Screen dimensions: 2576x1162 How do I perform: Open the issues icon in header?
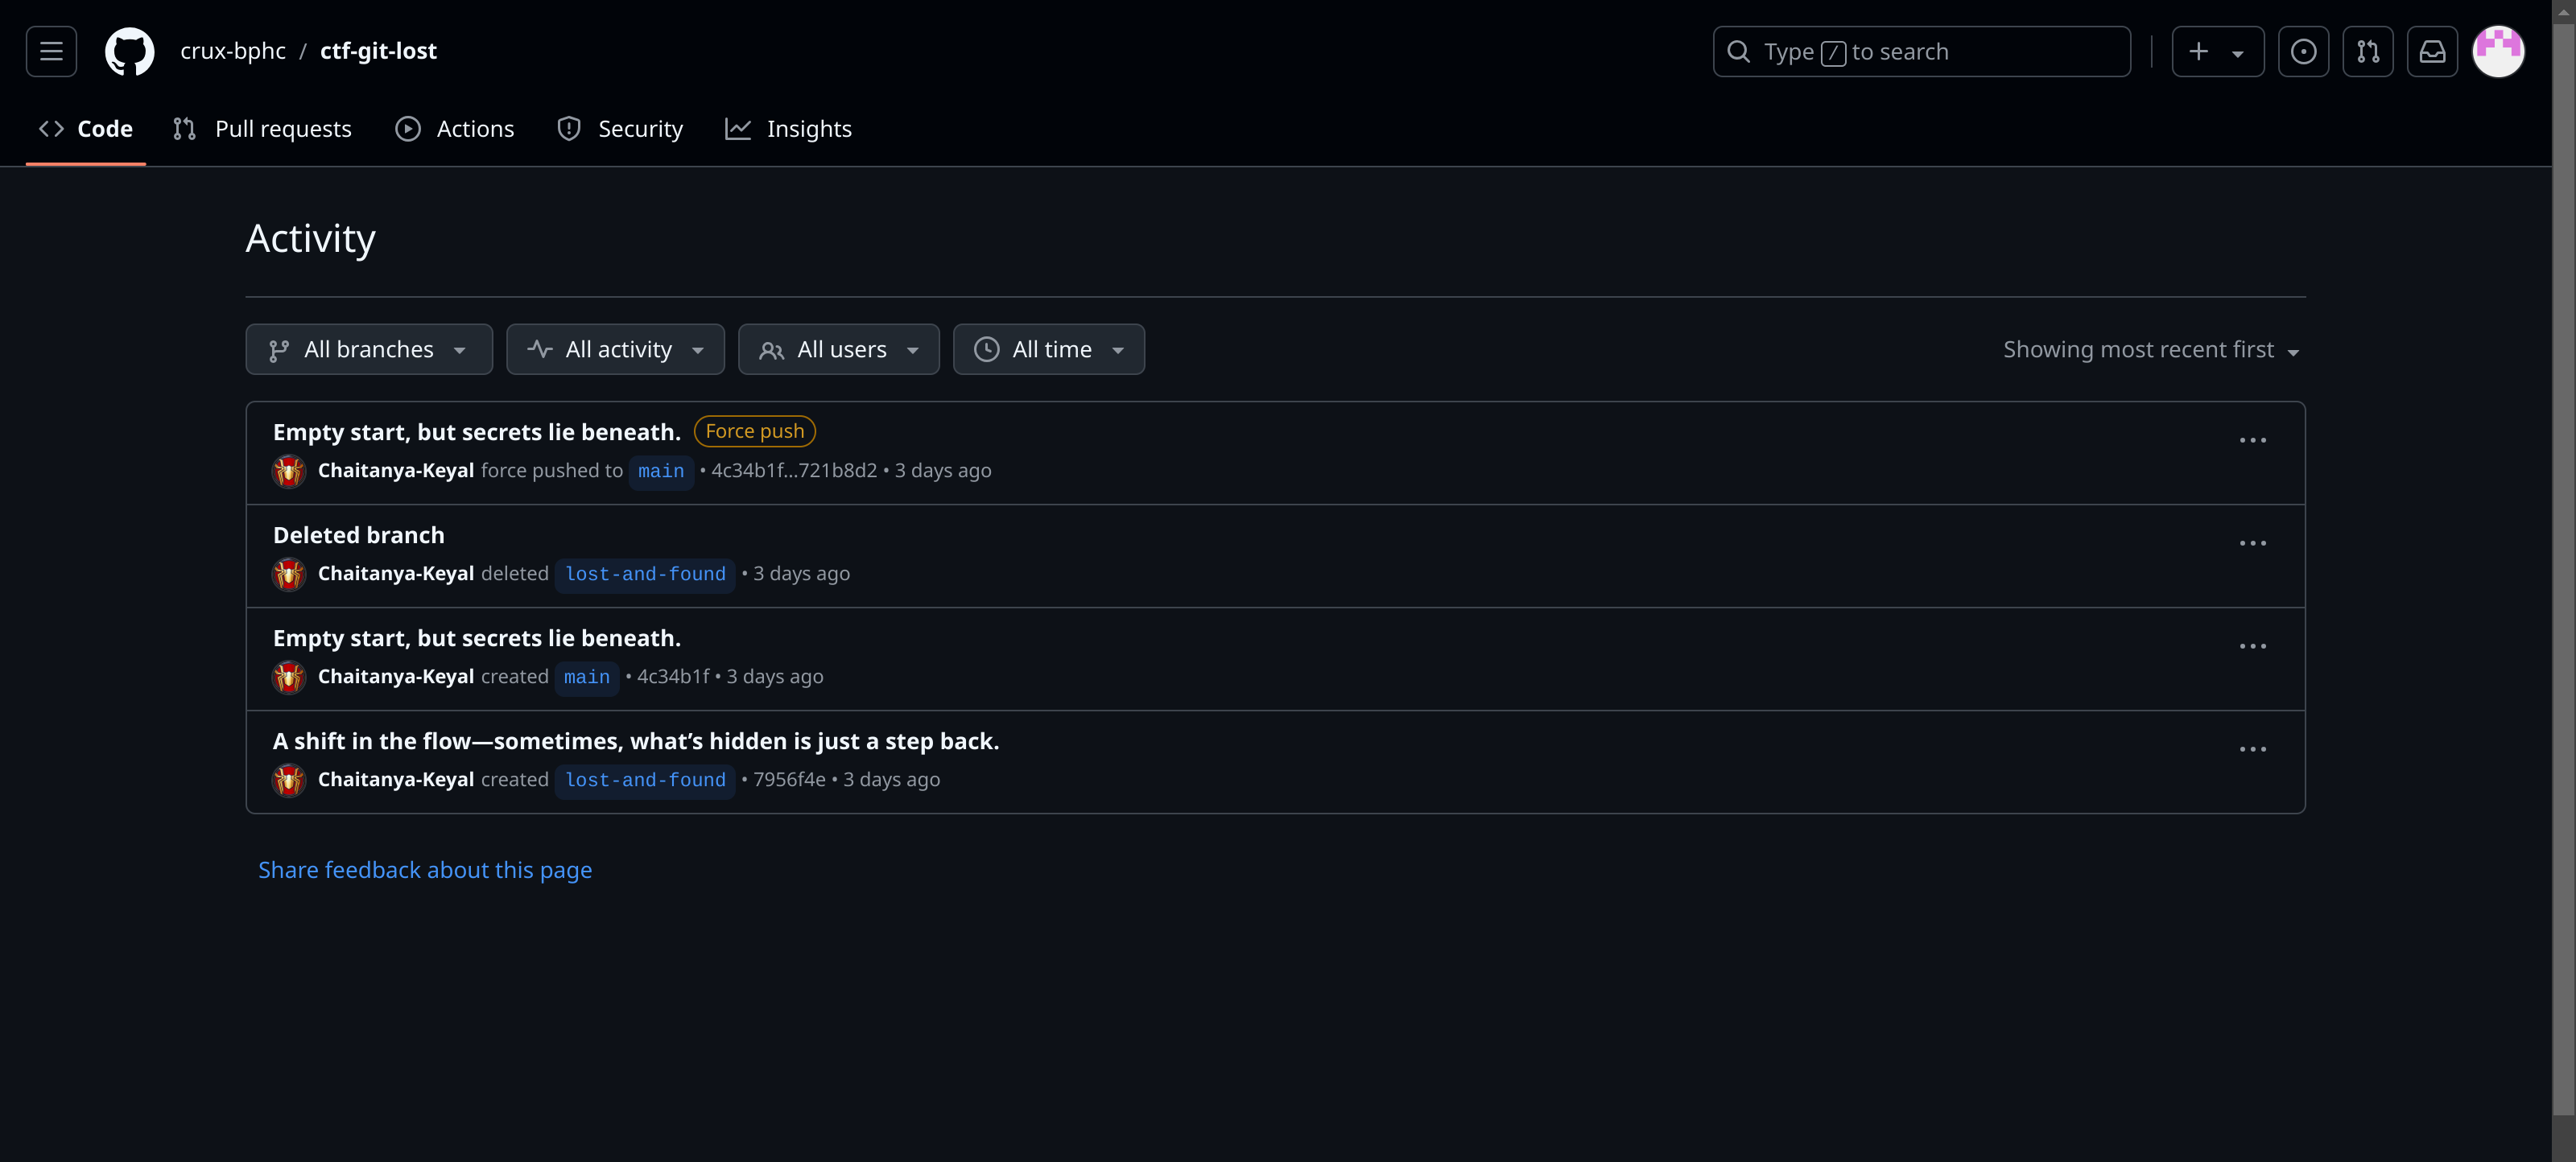pyautogui.click(x=2303, y=51)
